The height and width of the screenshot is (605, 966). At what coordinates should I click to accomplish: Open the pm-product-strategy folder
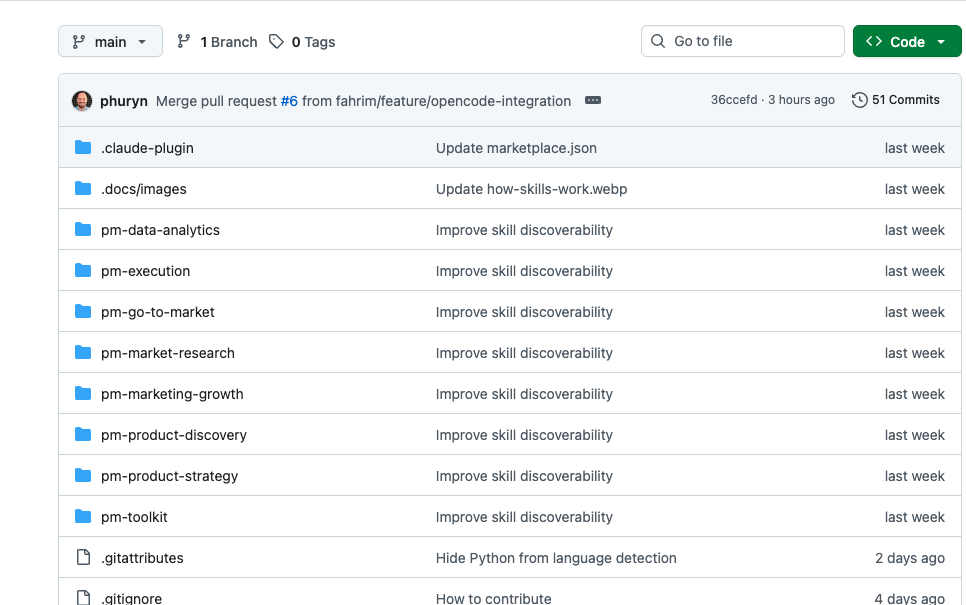(169, 476)
